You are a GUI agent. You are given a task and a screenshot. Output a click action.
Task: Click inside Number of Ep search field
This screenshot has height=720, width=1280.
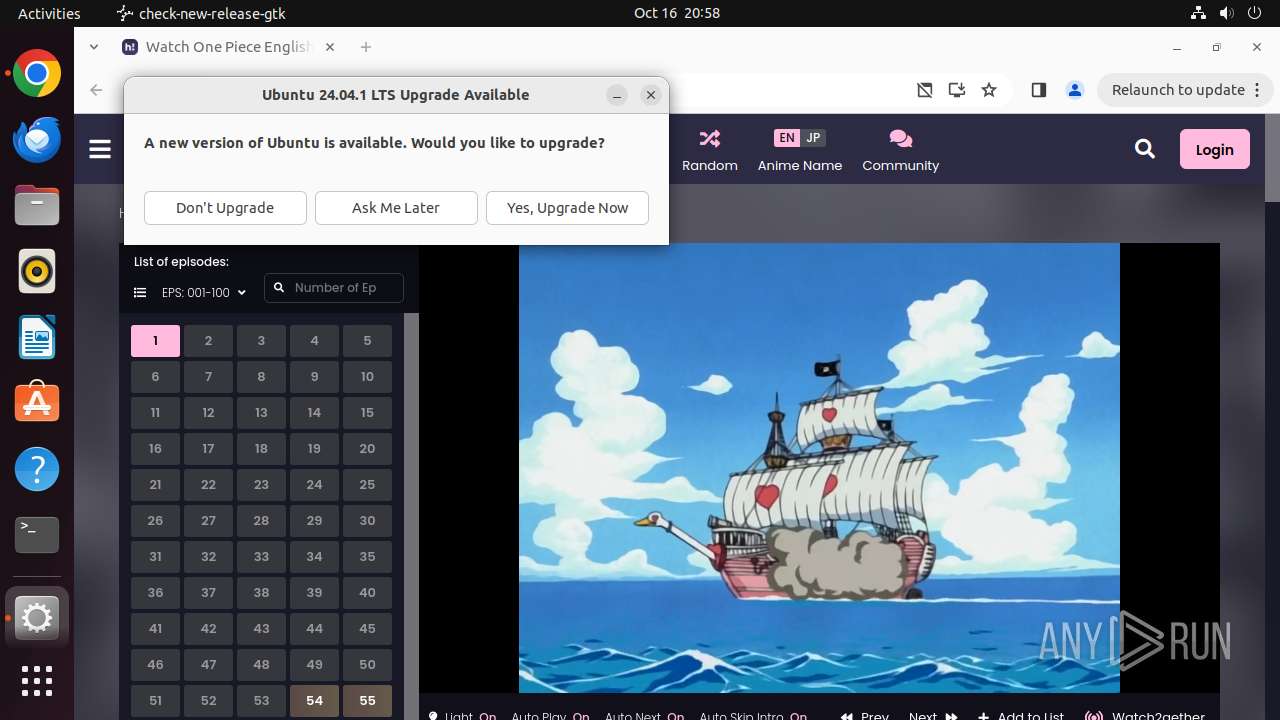pyautogui.click(x=334, y=288)
